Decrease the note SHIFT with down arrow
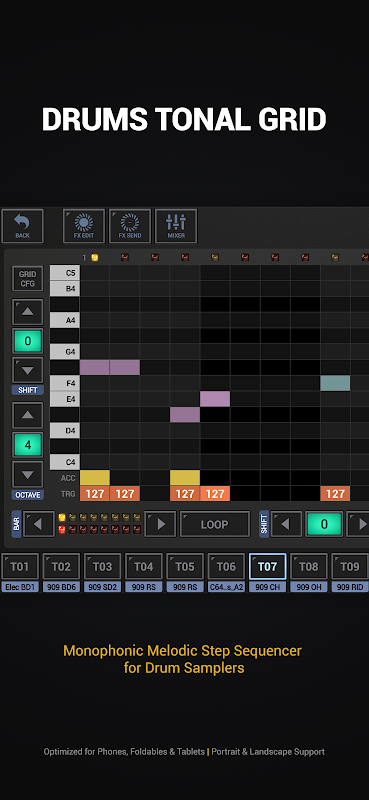 [28, 370]
